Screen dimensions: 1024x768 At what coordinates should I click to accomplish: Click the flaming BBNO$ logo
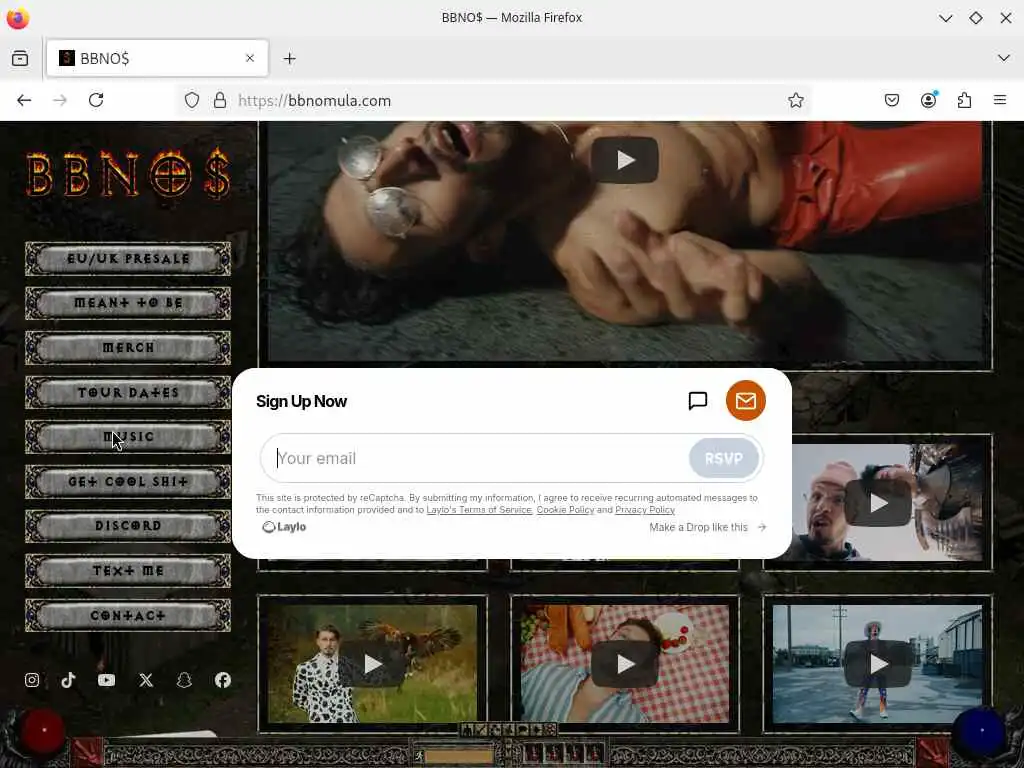click(x=128, y=174)
